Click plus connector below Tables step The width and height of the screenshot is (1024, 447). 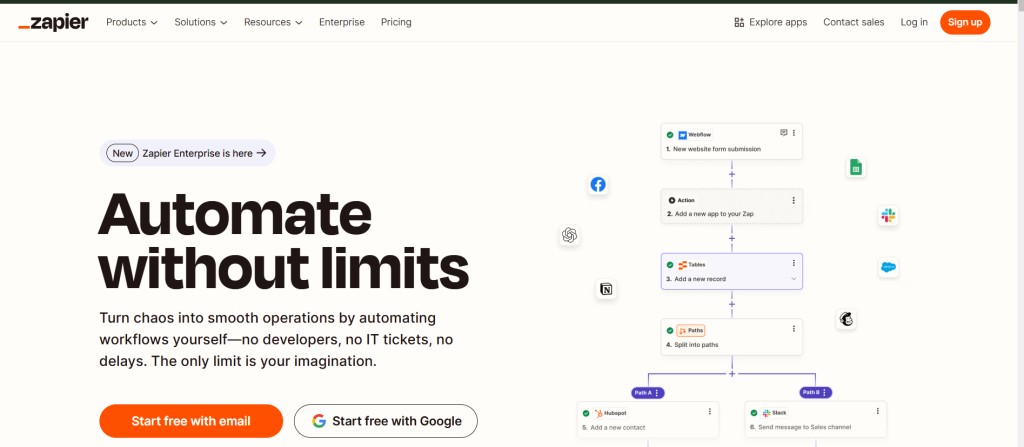point(731,304)
